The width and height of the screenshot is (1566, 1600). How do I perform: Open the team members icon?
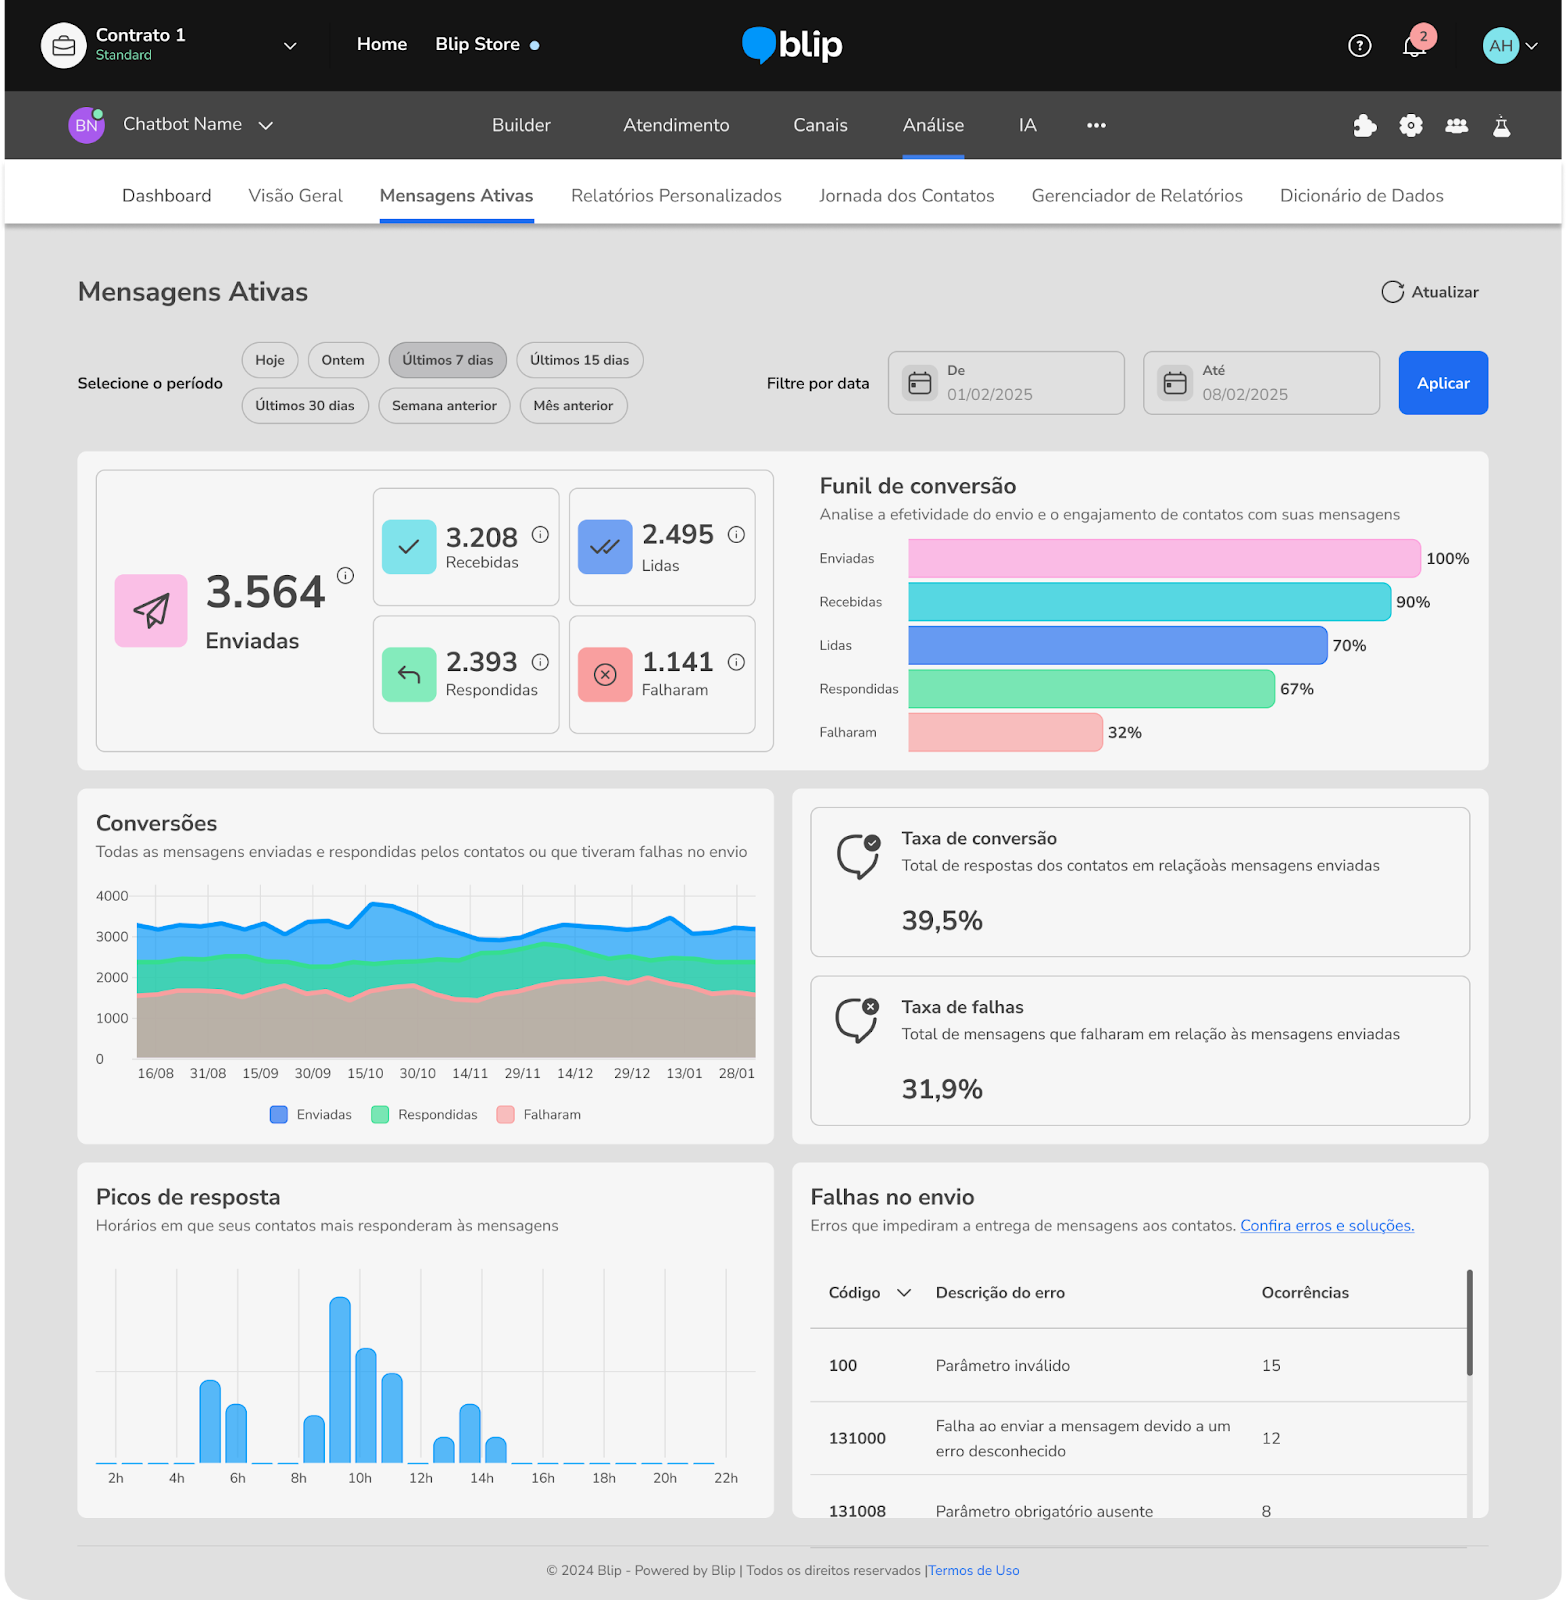click(1456, 125)
